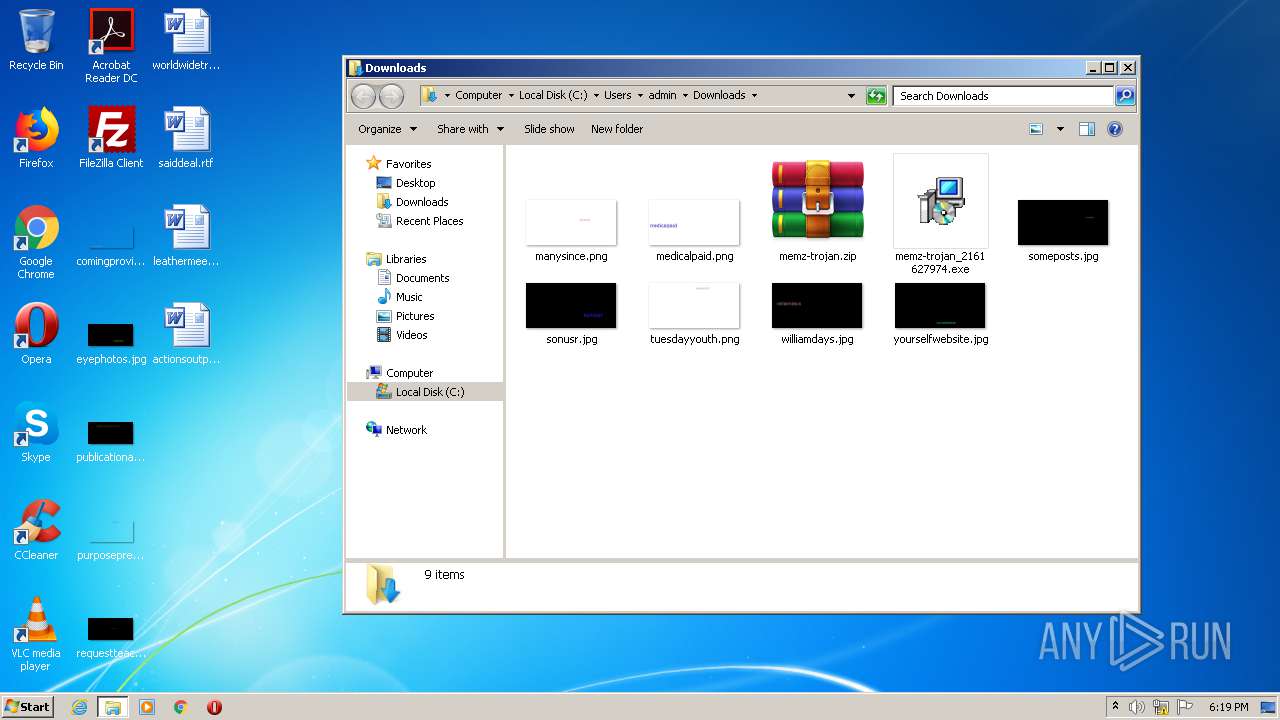Viewport: 1280px width, 720px height.
Task: Click the clock showing 6:19 PM
Action: tap(1228, 707)
